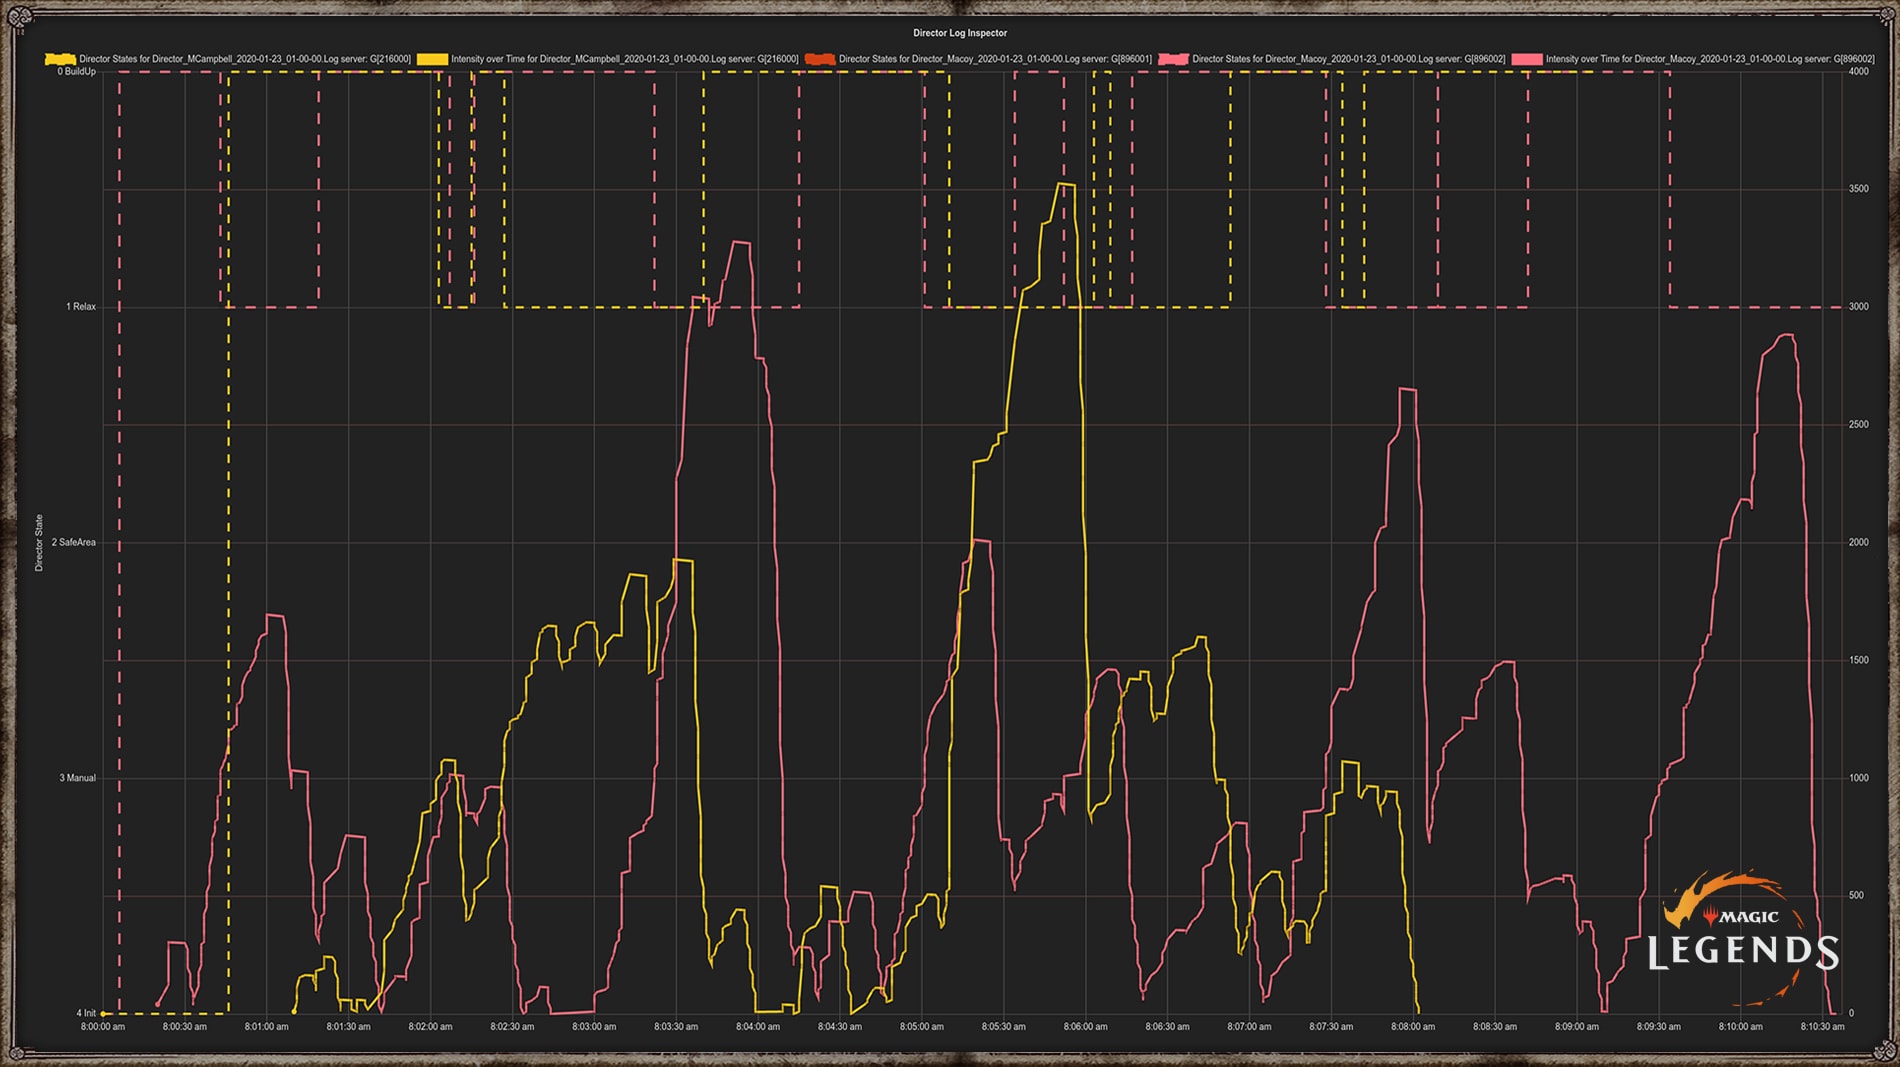
Task: Click the 8:04:00 am time tick label
Action: coord(758,1027)
